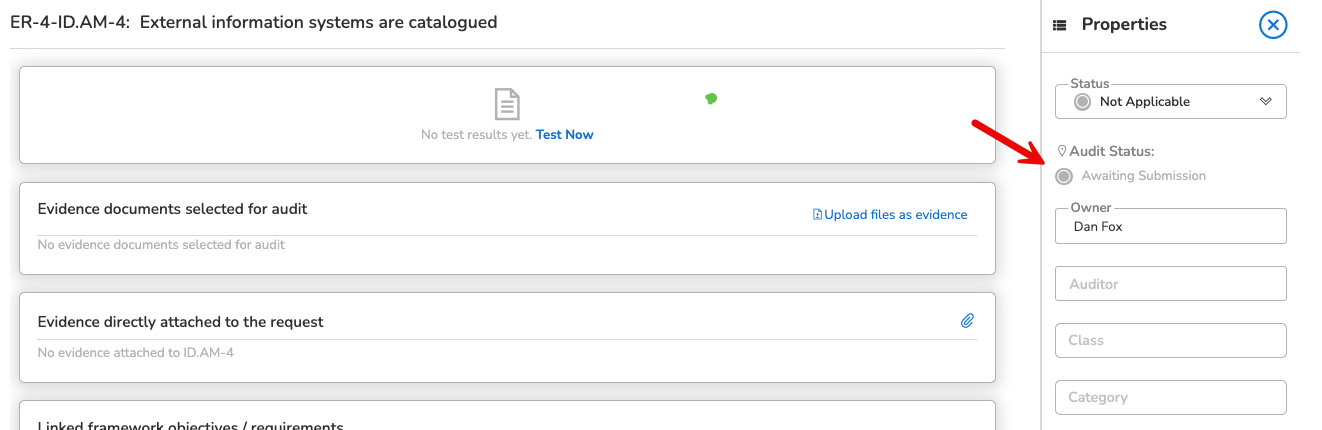This screenshot has height=430, width=1322.
Task: Click the Linked framework objectives section heading
Action: point(190,424)
